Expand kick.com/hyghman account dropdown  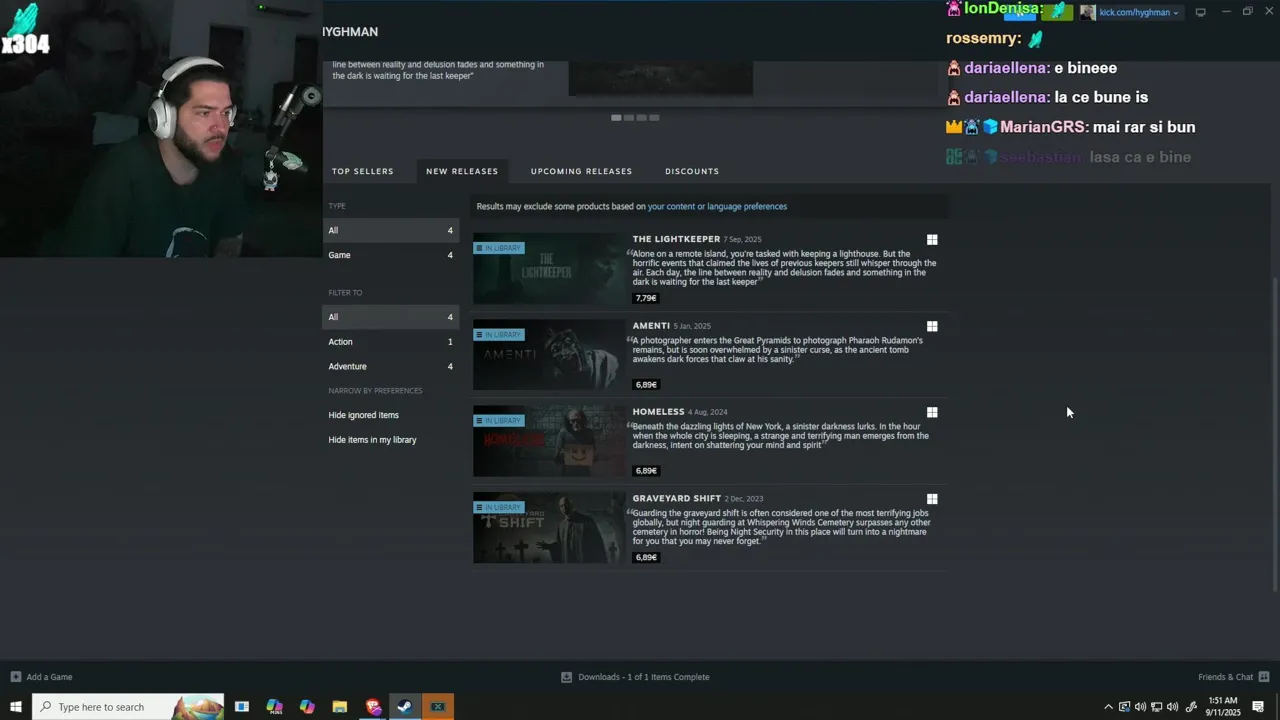1139,12
